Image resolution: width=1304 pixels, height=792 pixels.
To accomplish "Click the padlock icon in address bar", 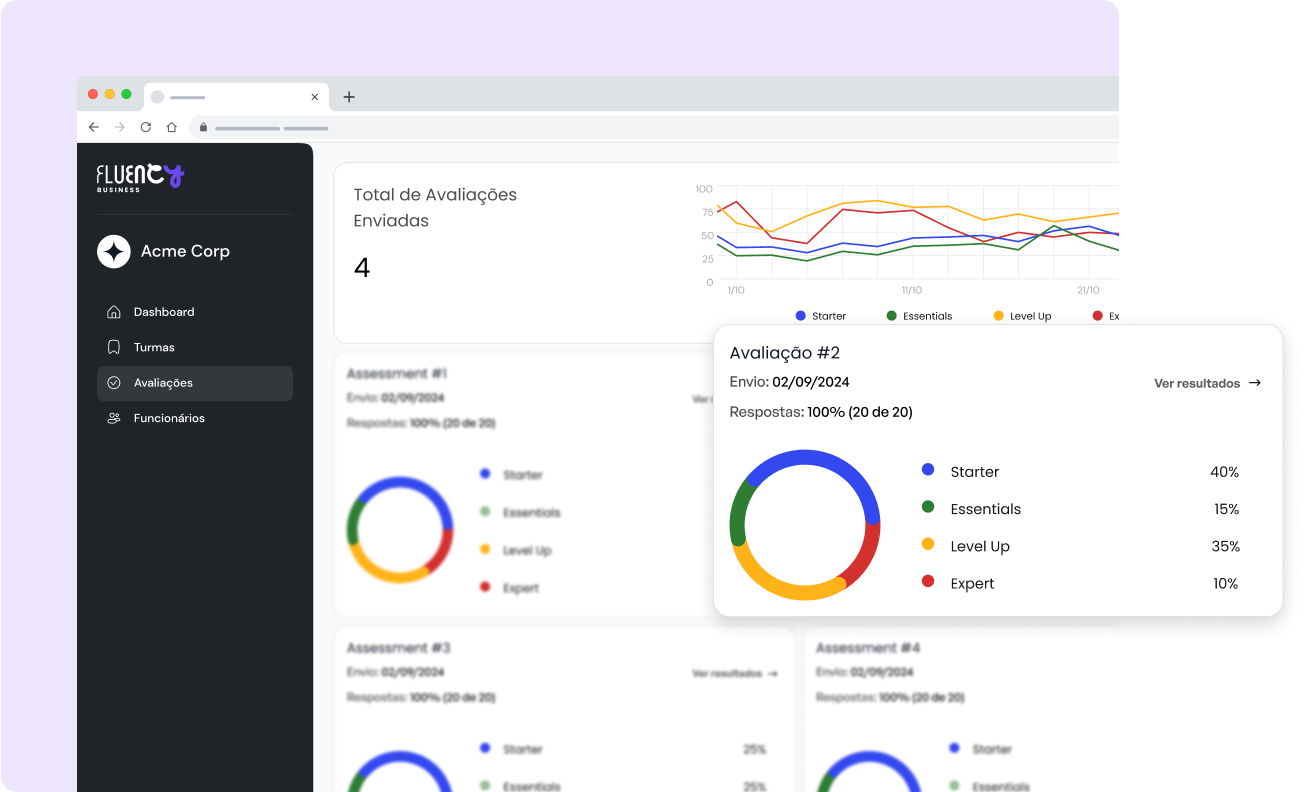I will 203,127.
